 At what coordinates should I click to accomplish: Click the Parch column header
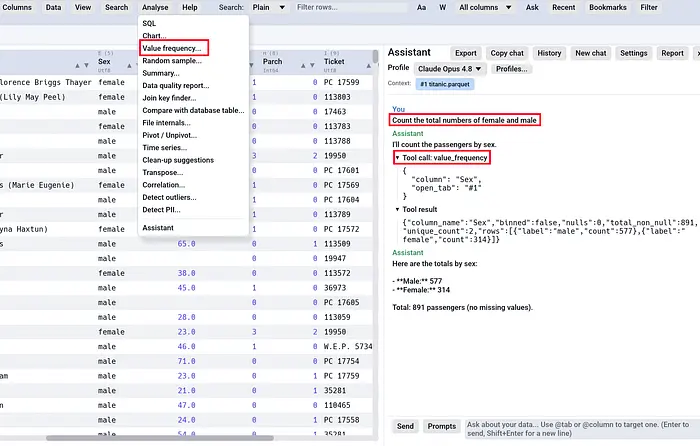point(272,62)
